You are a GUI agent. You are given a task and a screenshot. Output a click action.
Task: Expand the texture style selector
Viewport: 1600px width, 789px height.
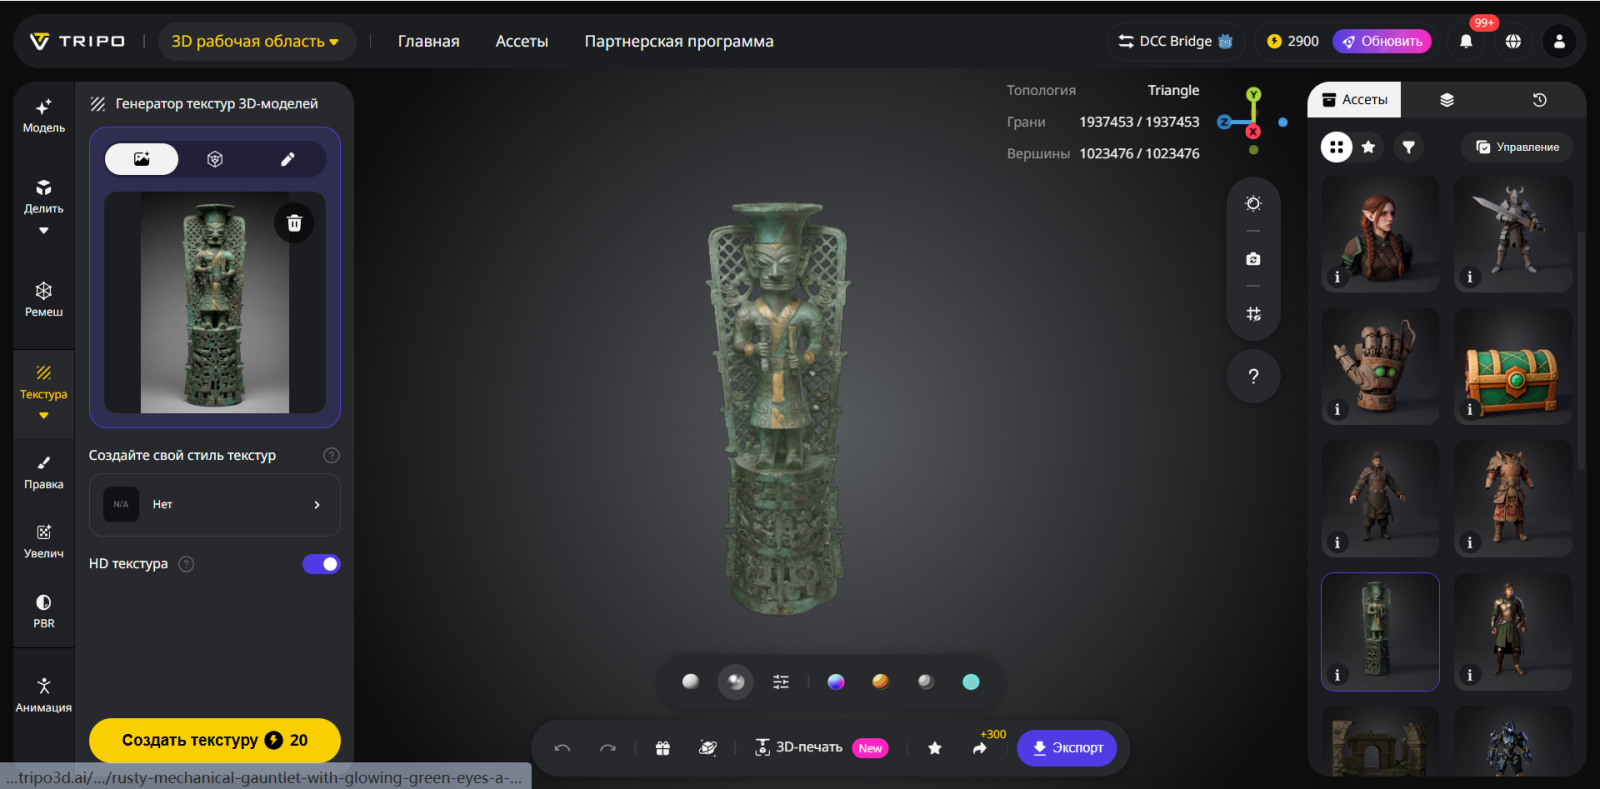click(215, 505)
